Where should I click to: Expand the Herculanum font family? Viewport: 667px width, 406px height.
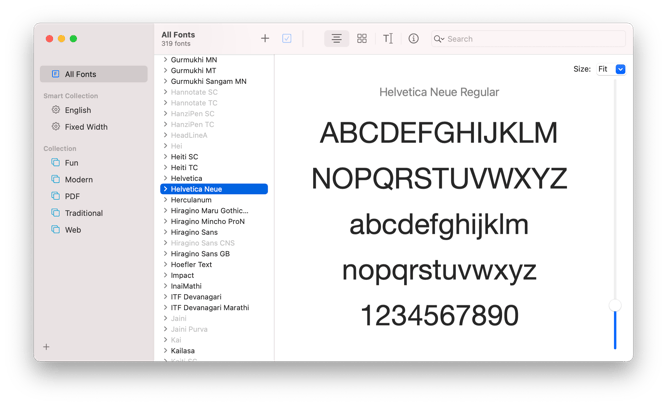click(x=165, y=200)
